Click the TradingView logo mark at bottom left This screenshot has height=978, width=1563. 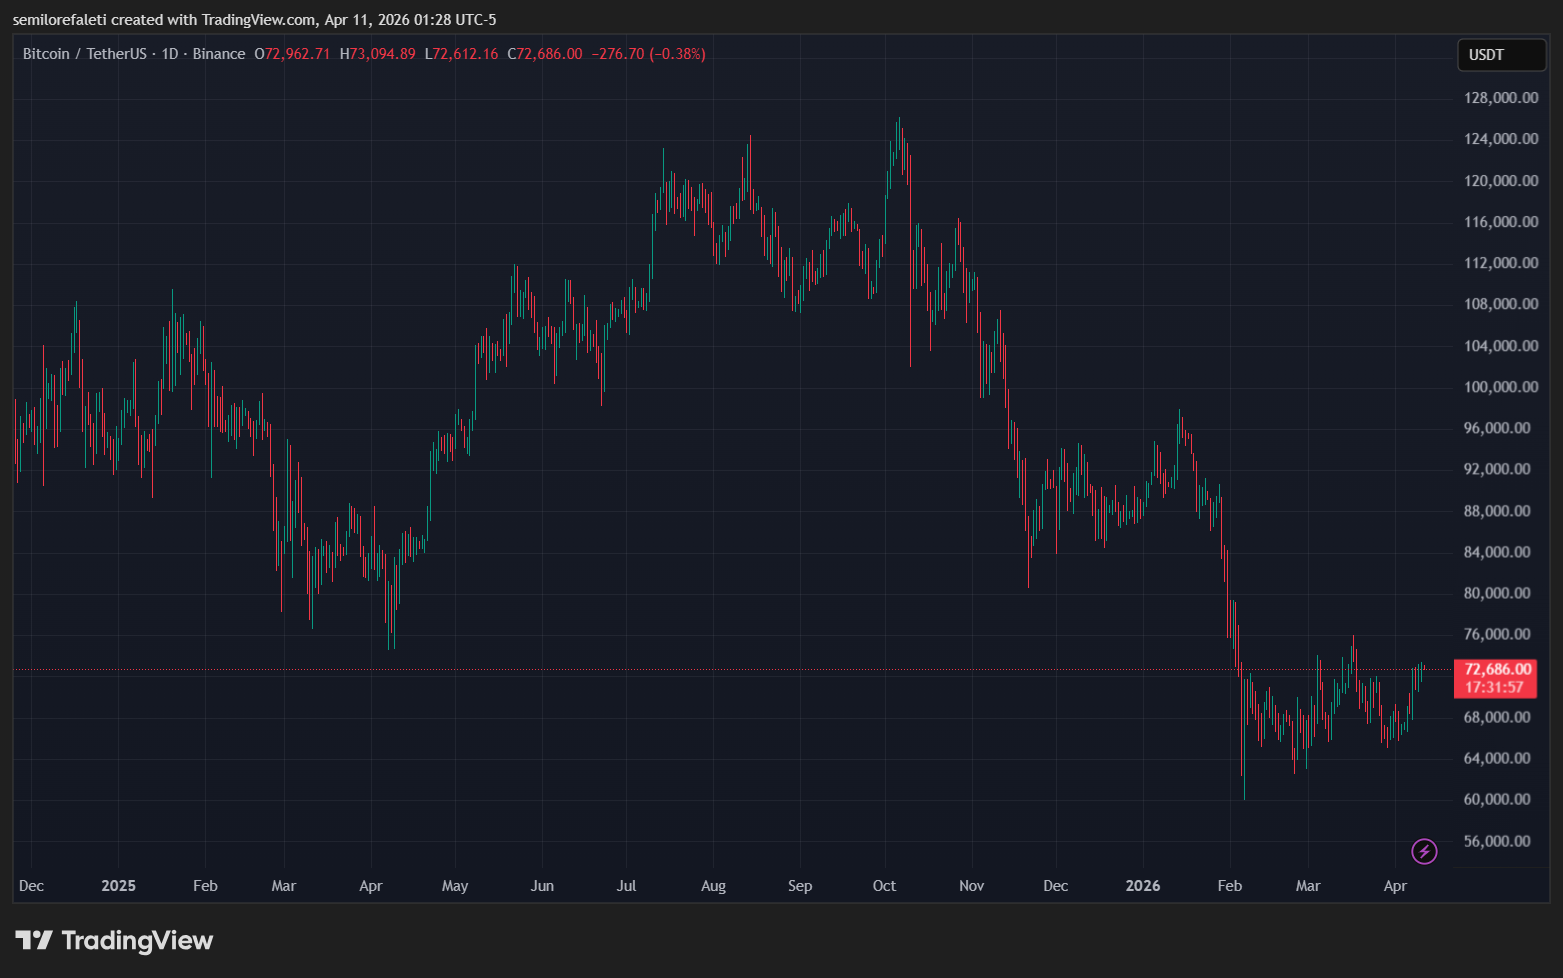[x=33, y=941]
